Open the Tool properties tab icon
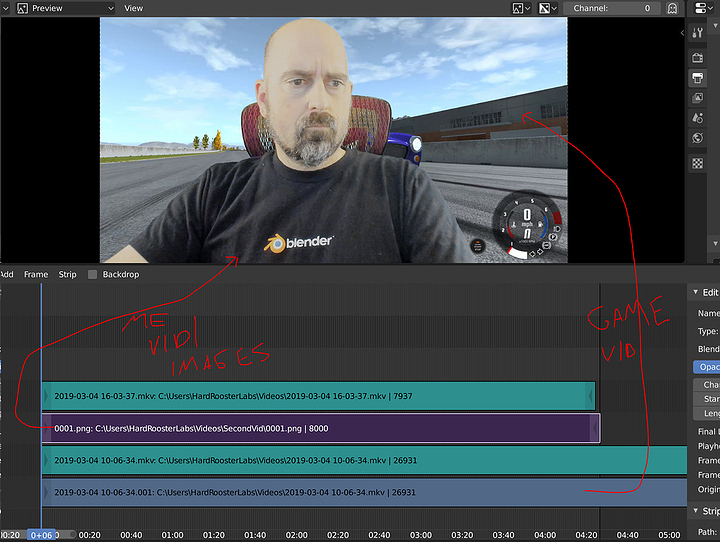Screen dimensions: 720x542 point(698,32)
